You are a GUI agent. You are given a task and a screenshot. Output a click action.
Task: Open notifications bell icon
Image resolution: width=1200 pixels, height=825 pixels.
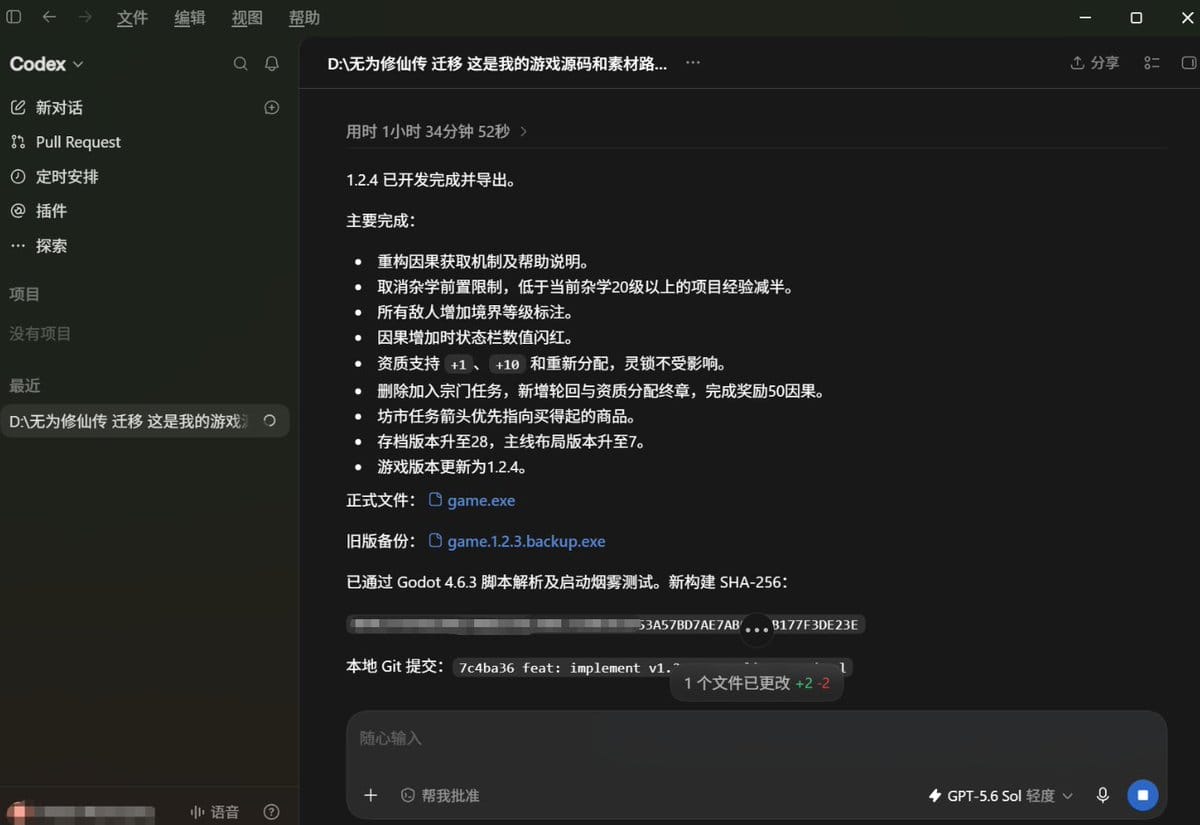coord(271,64)
